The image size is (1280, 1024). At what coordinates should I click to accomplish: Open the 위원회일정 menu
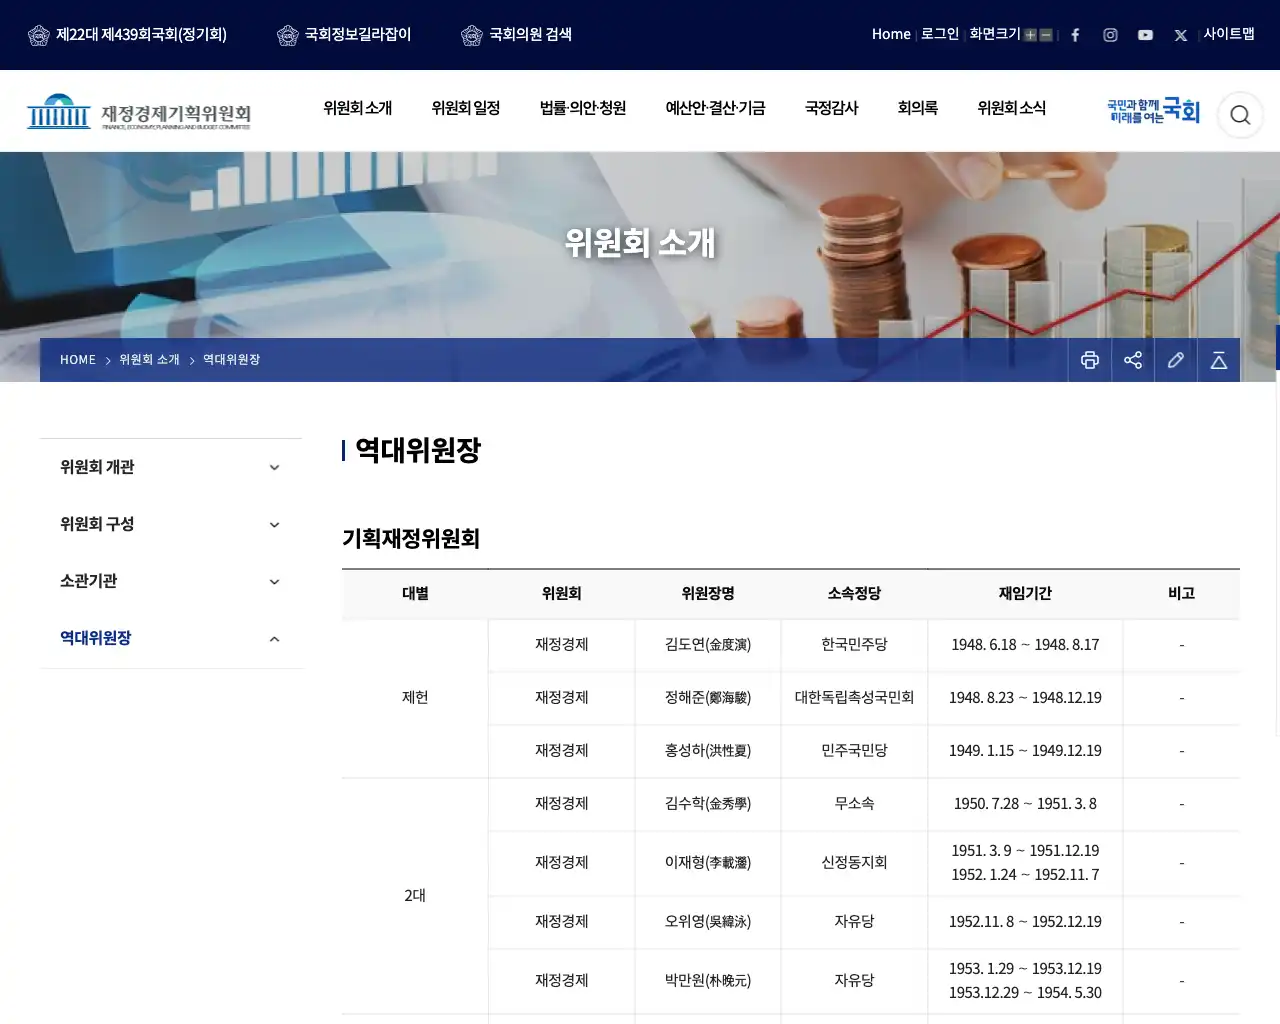tap(466, 108)
